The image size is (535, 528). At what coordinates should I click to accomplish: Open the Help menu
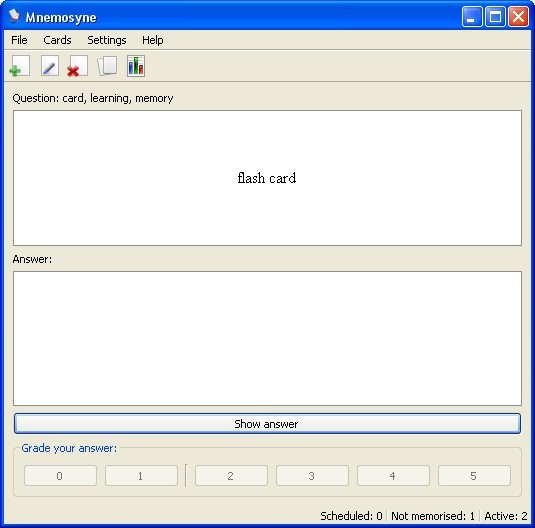point(153,40)
